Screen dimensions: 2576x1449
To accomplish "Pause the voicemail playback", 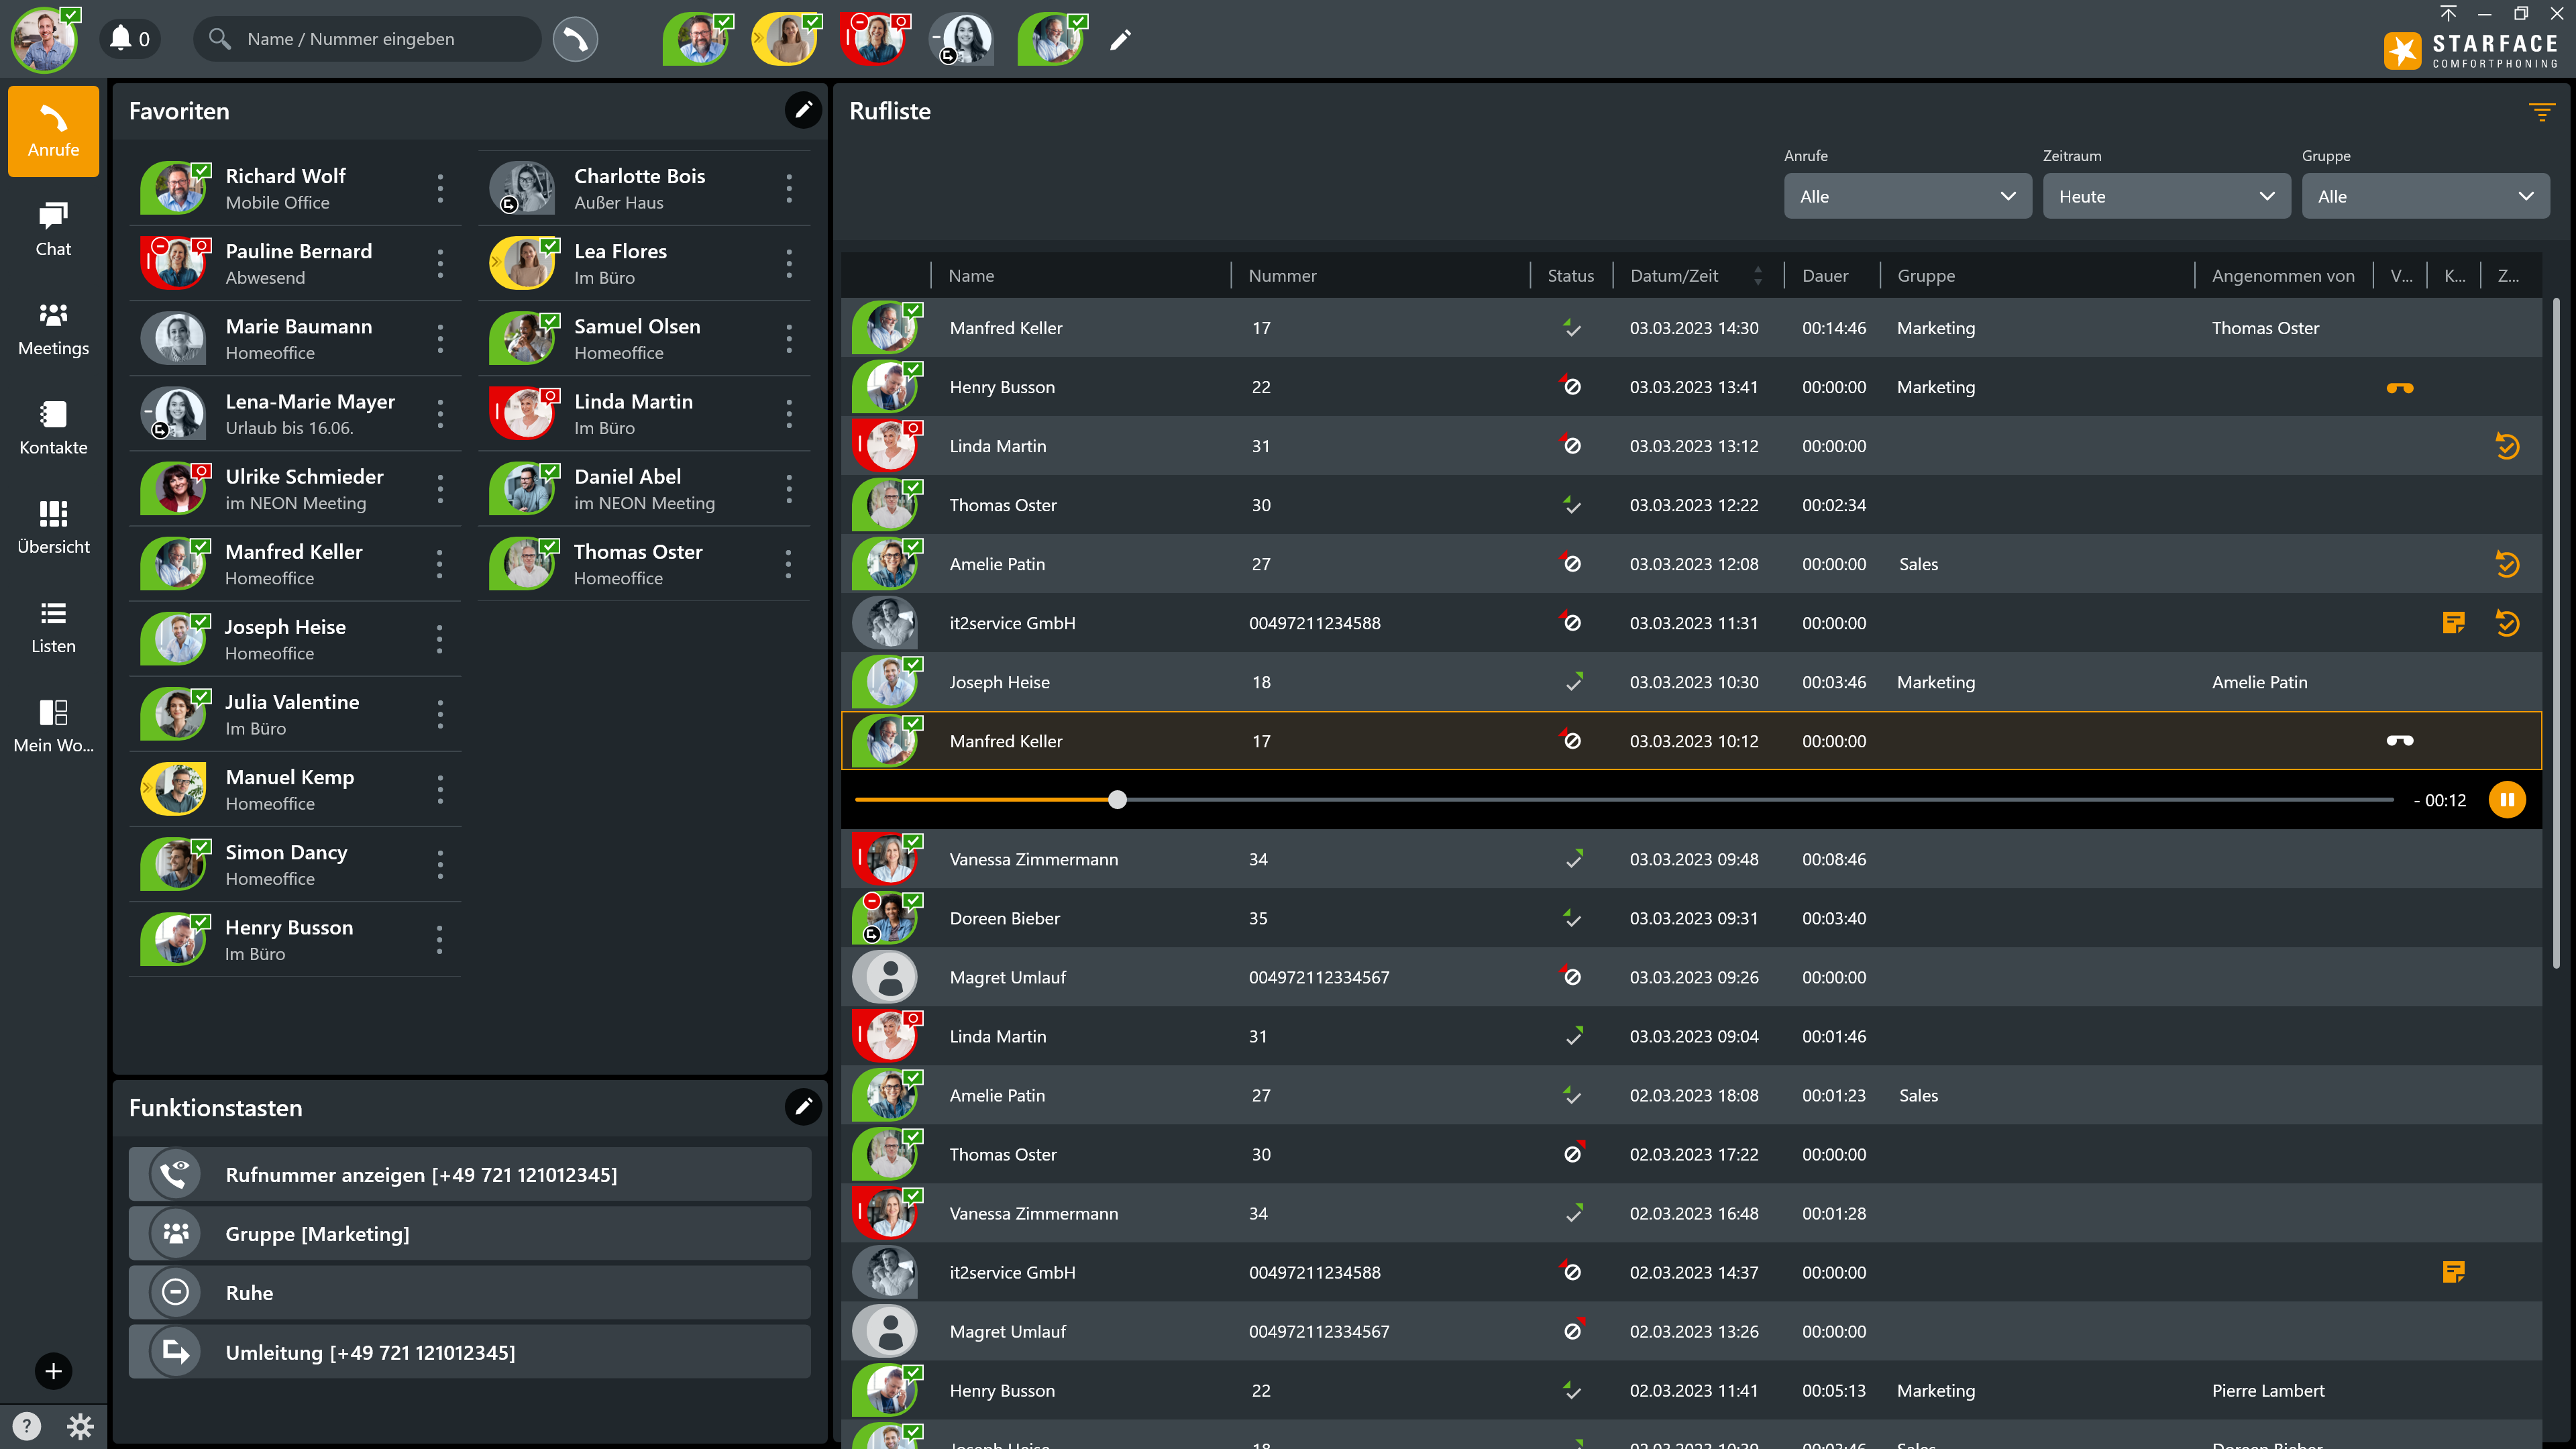I will [x=2507, y=800].
